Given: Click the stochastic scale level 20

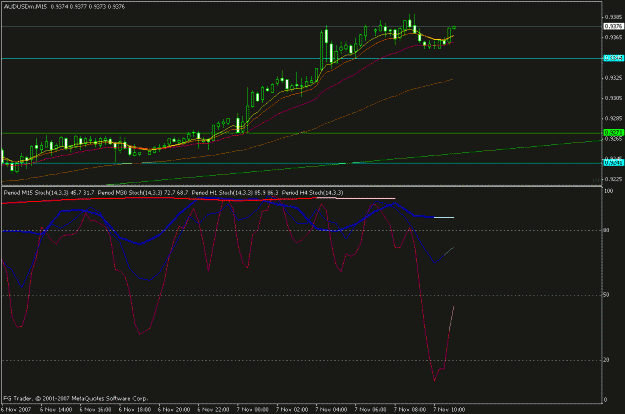Looking at the screenshot, I should click(x=607, y=360).
